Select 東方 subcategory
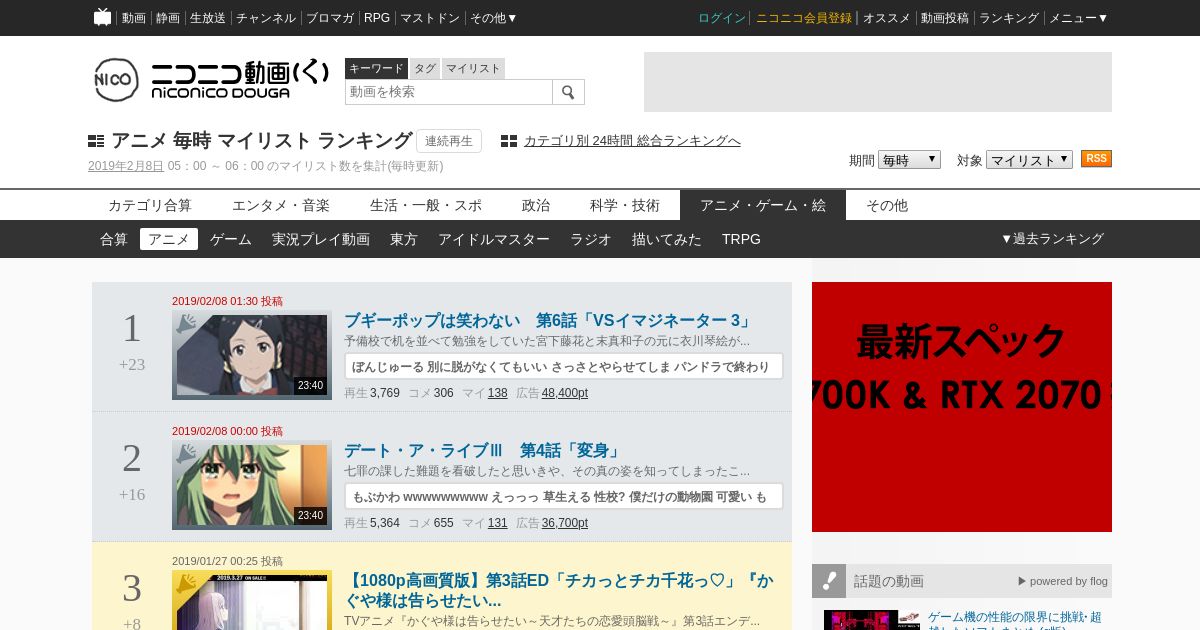Screen dimensions: 1200x630 [x=404, y=239]
